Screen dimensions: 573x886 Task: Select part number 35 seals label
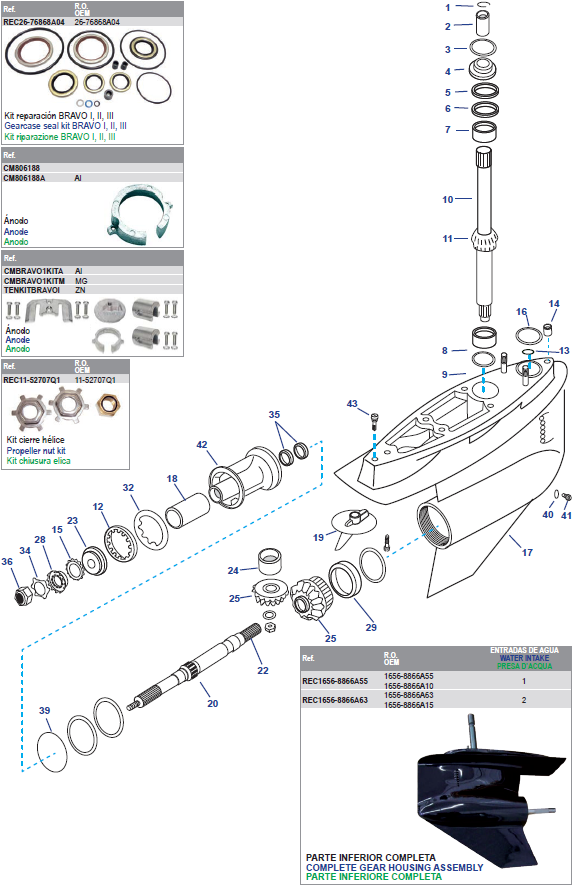coord(274,415)
